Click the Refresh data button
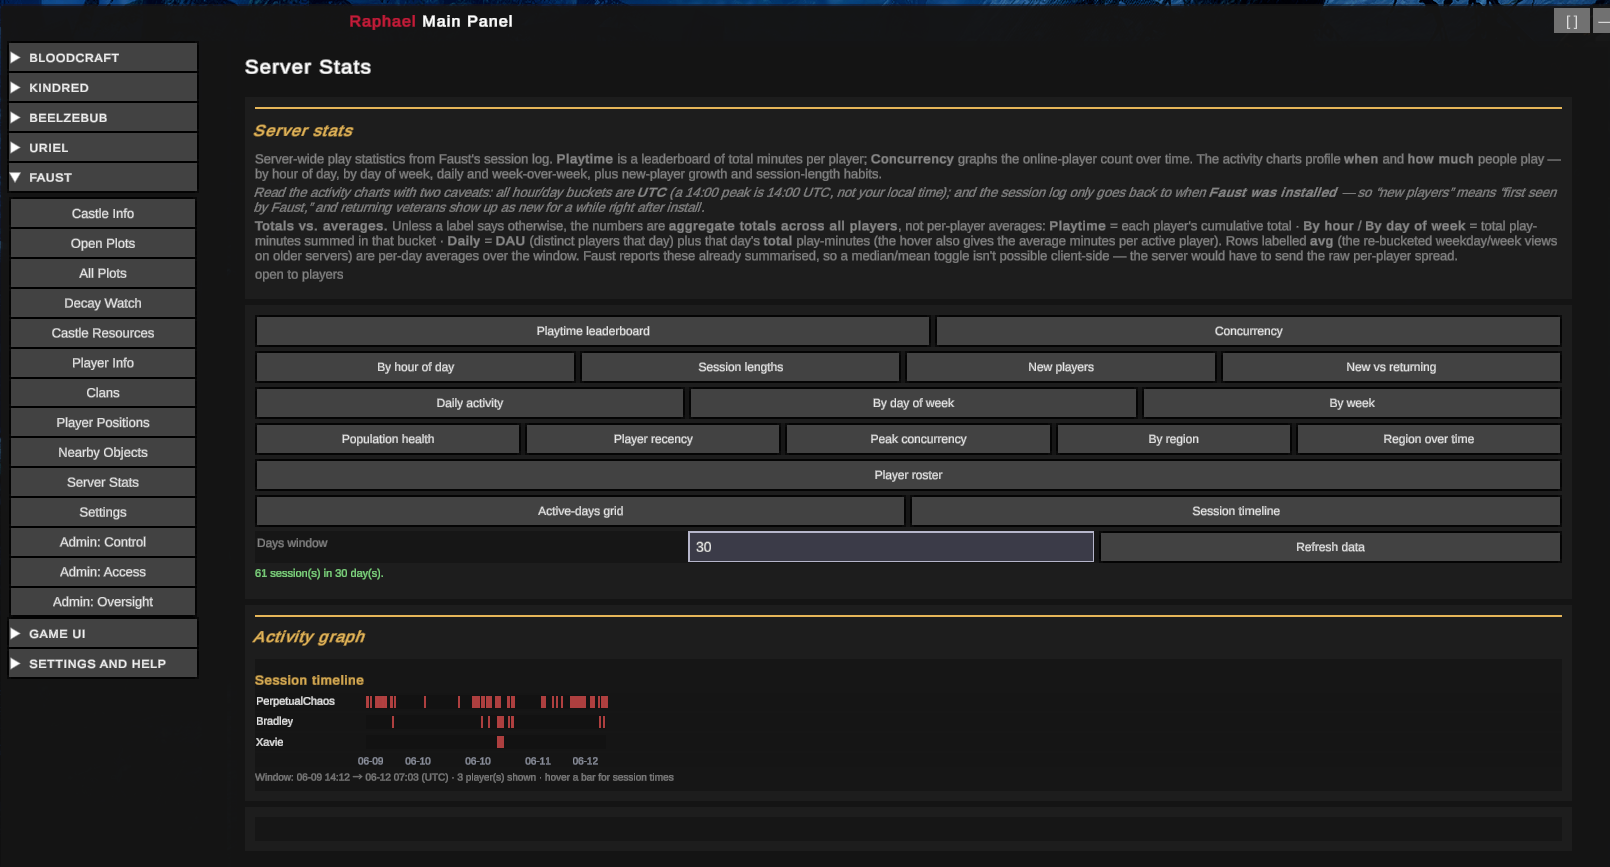This screenshot has height=867, width=1610. pyautogui.click(x=1330, y=547)
